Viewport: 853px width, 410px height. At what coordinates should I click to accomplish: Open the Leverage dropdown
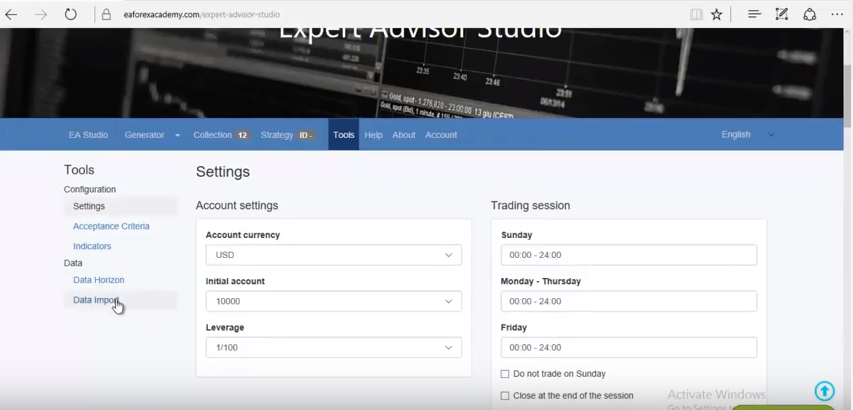pos(333,348)
